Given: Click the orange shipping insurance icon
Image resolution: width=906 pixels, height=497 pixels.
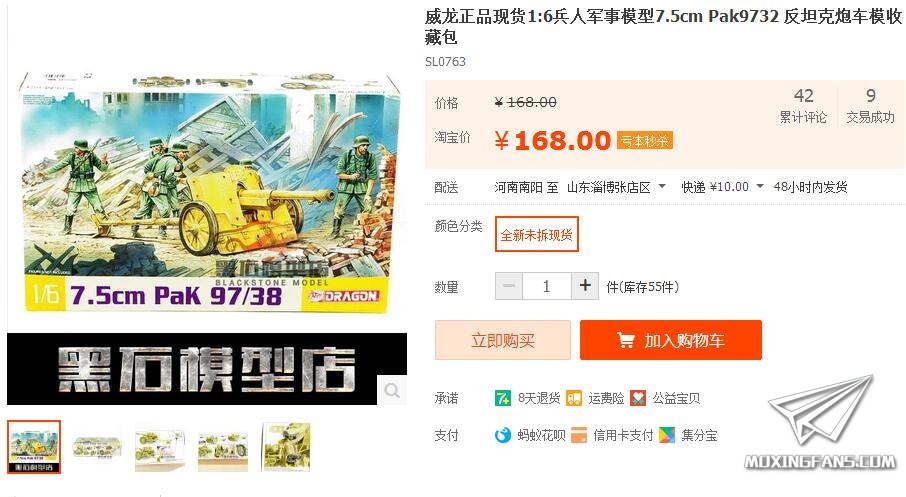Looking at the screenshot, I should 574,398.
